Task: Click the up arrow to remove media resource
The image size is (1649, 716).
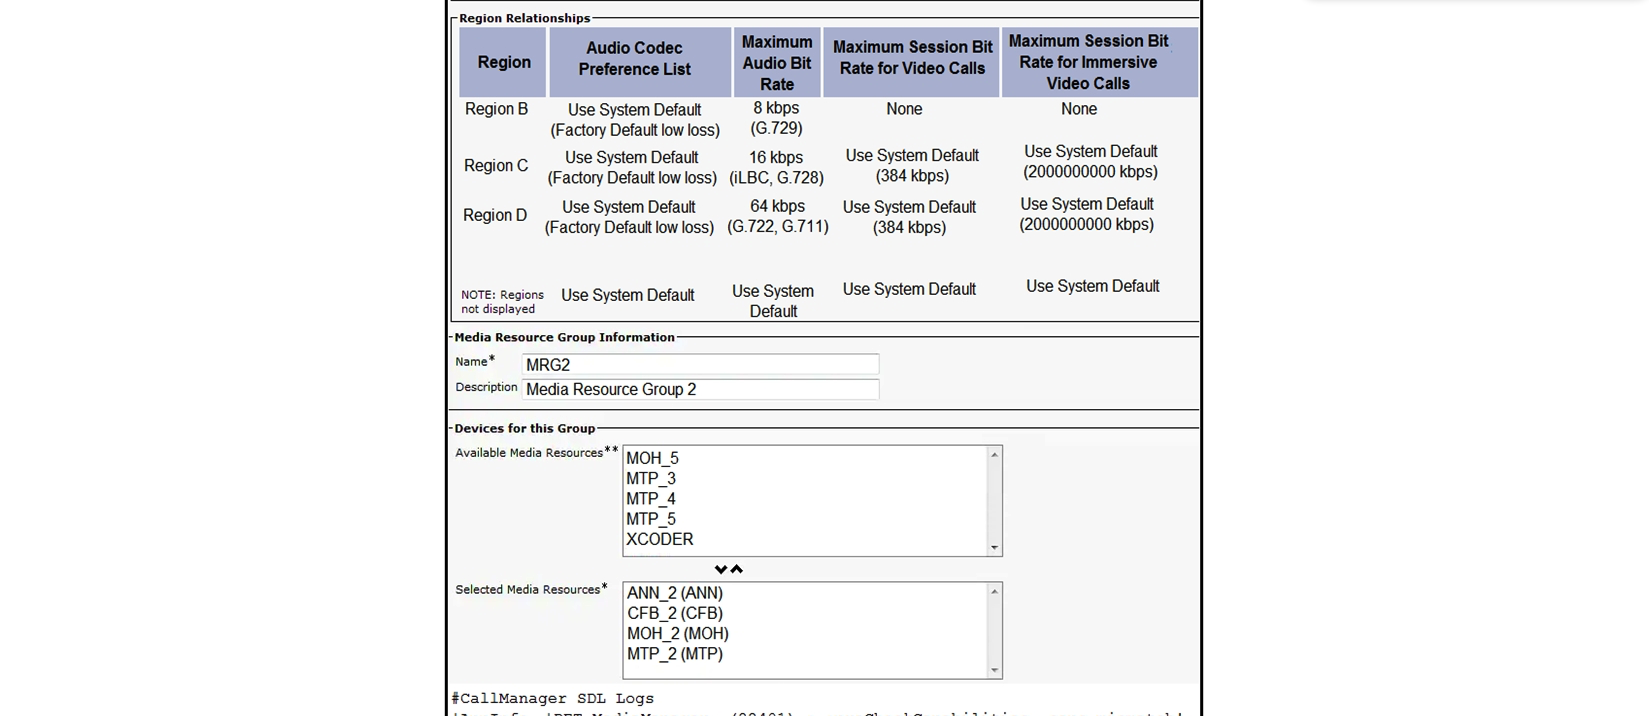Action: click(x=737, y=570)
